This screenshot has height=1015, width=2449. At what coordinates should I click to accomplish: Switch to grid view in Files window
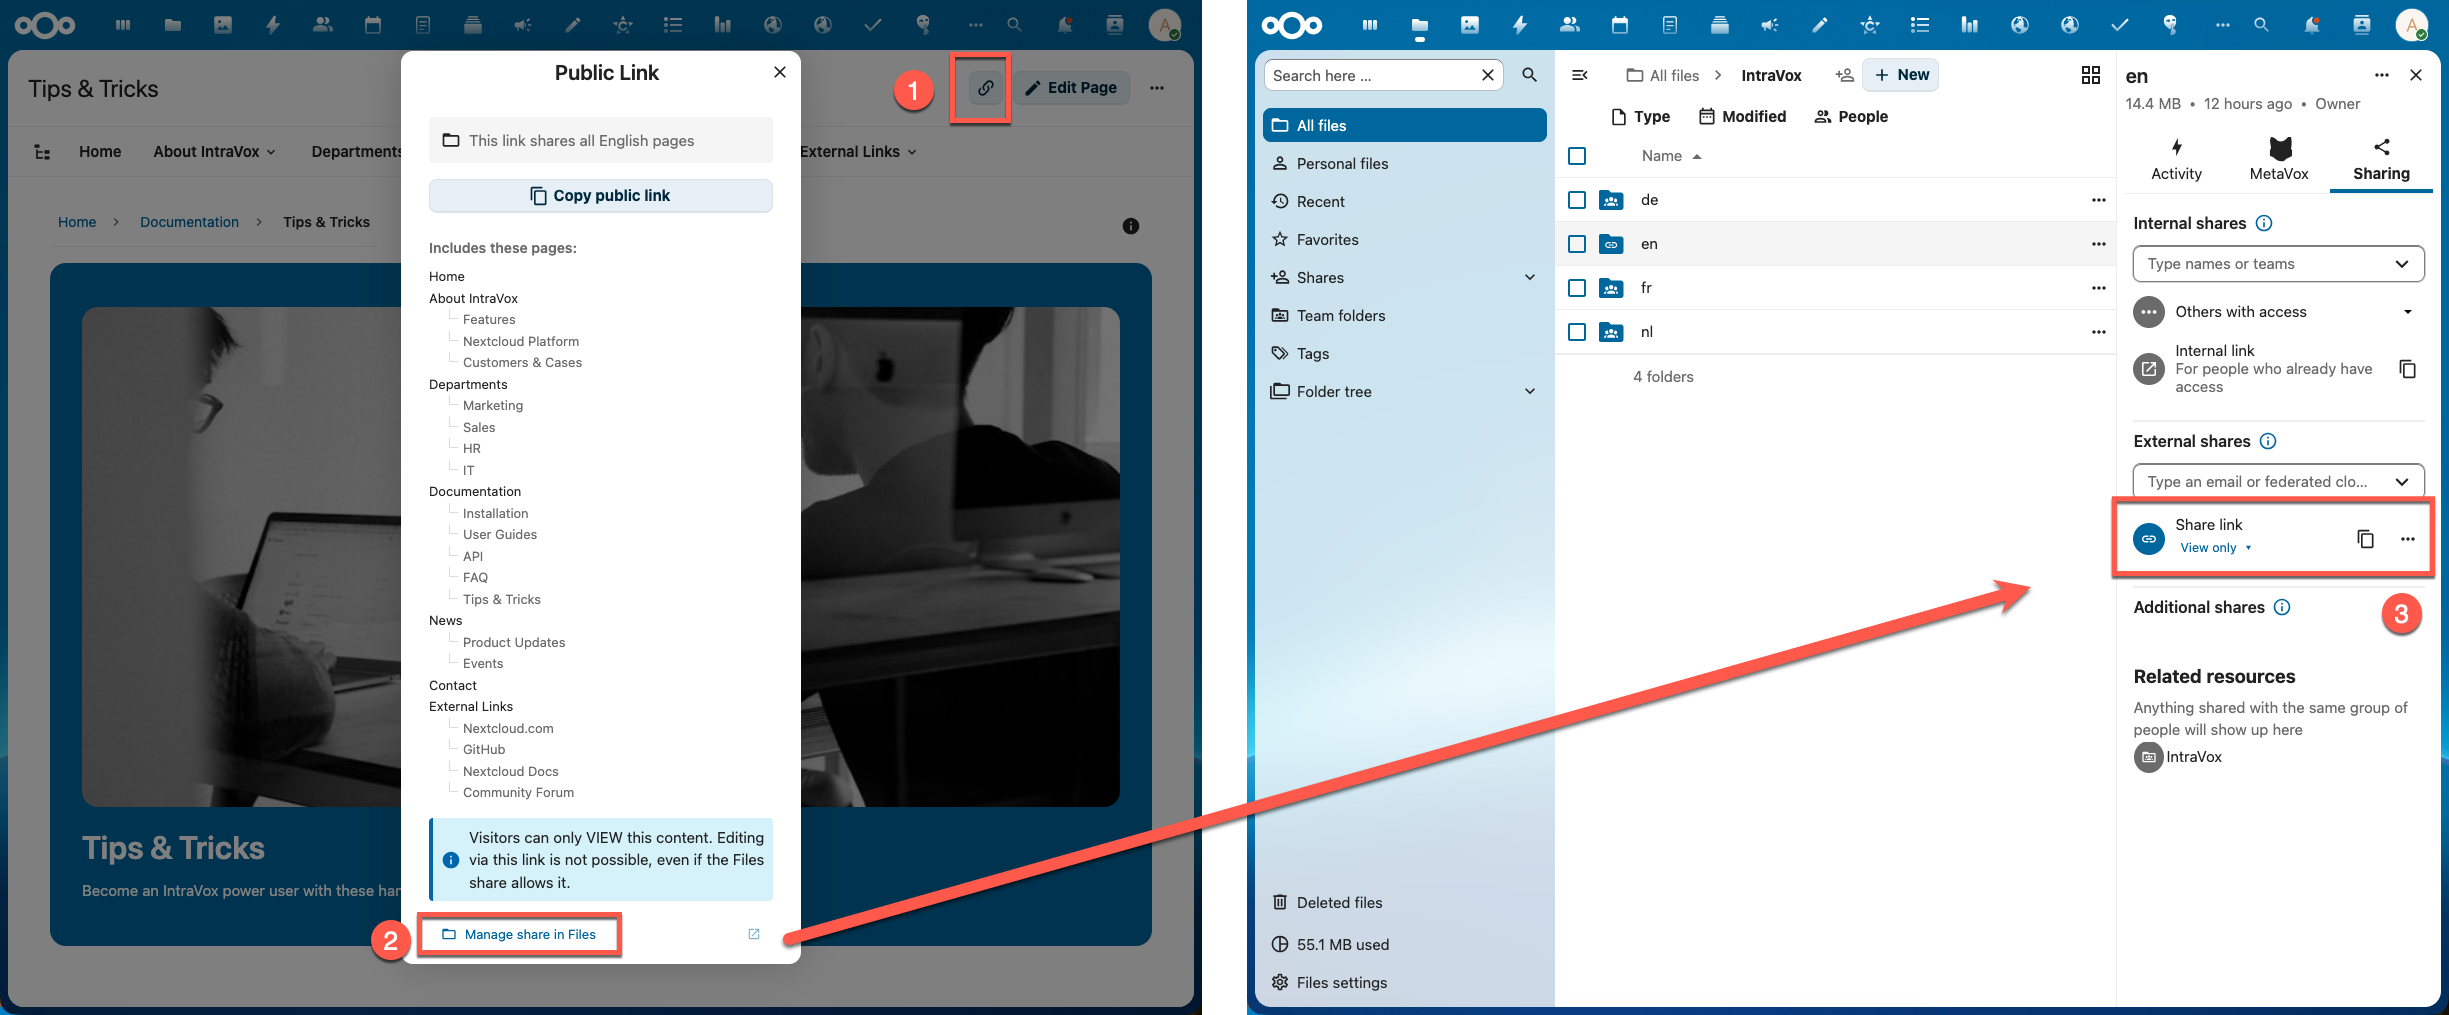[2091, 75]
